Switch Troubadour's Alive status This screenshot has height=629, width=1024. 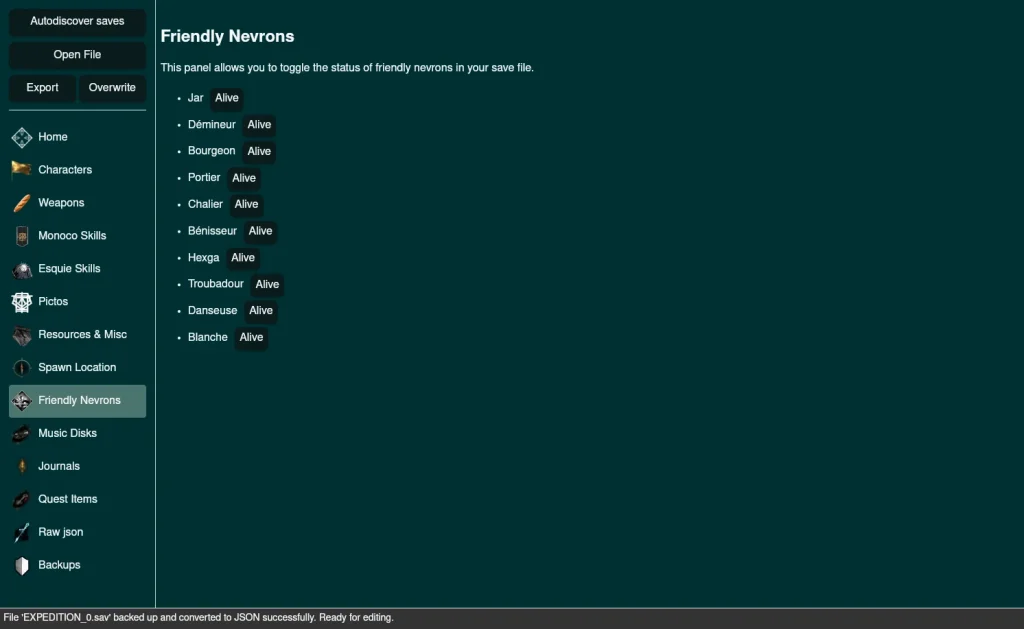click(x=267, y=284)
